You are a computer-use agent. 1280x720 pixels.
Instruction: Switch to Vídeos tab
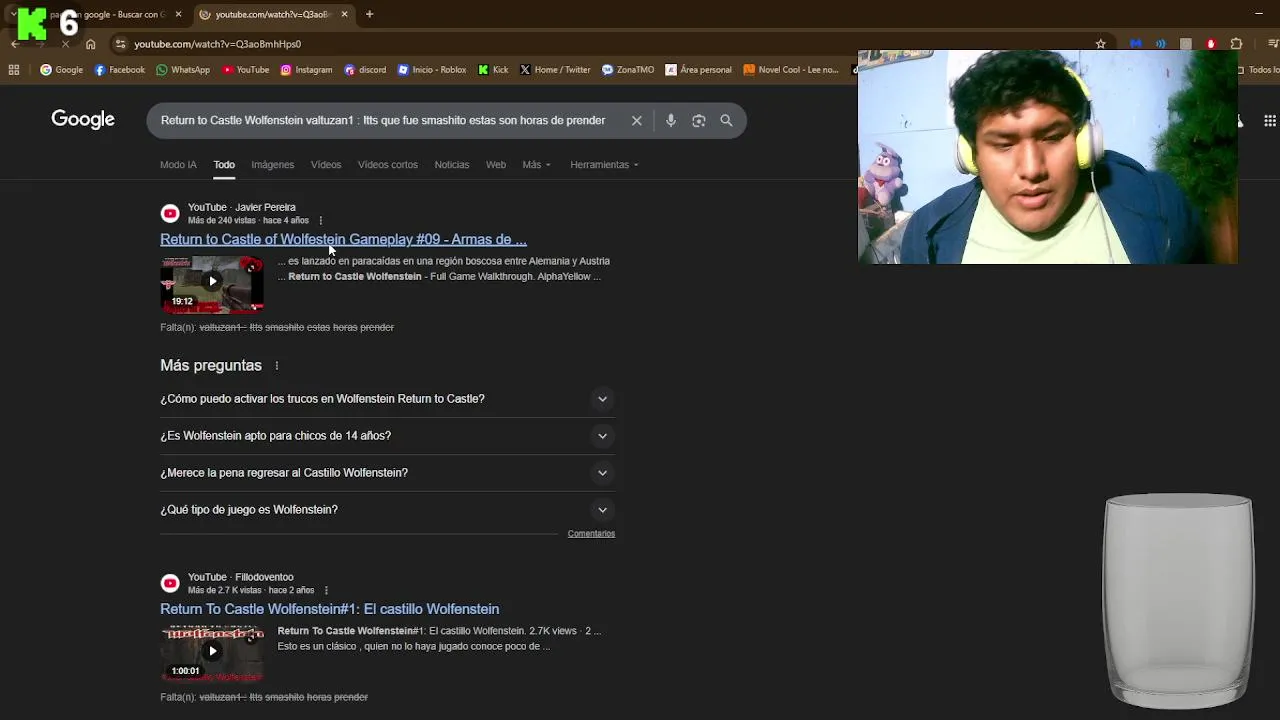[x=326, y=165]
